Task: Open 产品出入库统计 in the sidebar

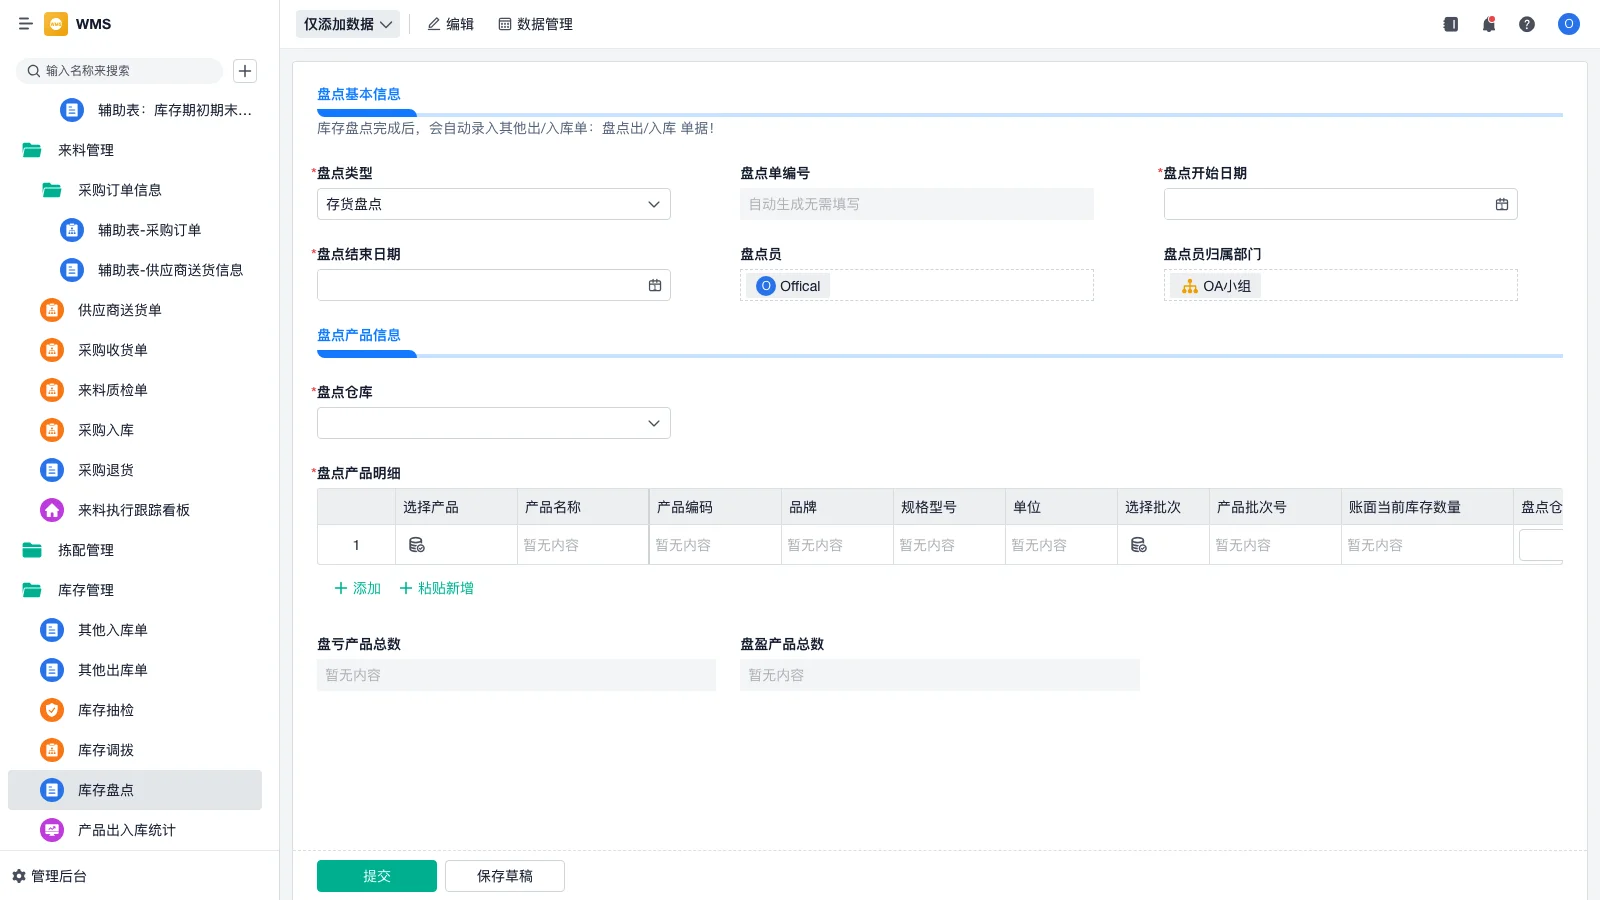Action: (135, 830)
